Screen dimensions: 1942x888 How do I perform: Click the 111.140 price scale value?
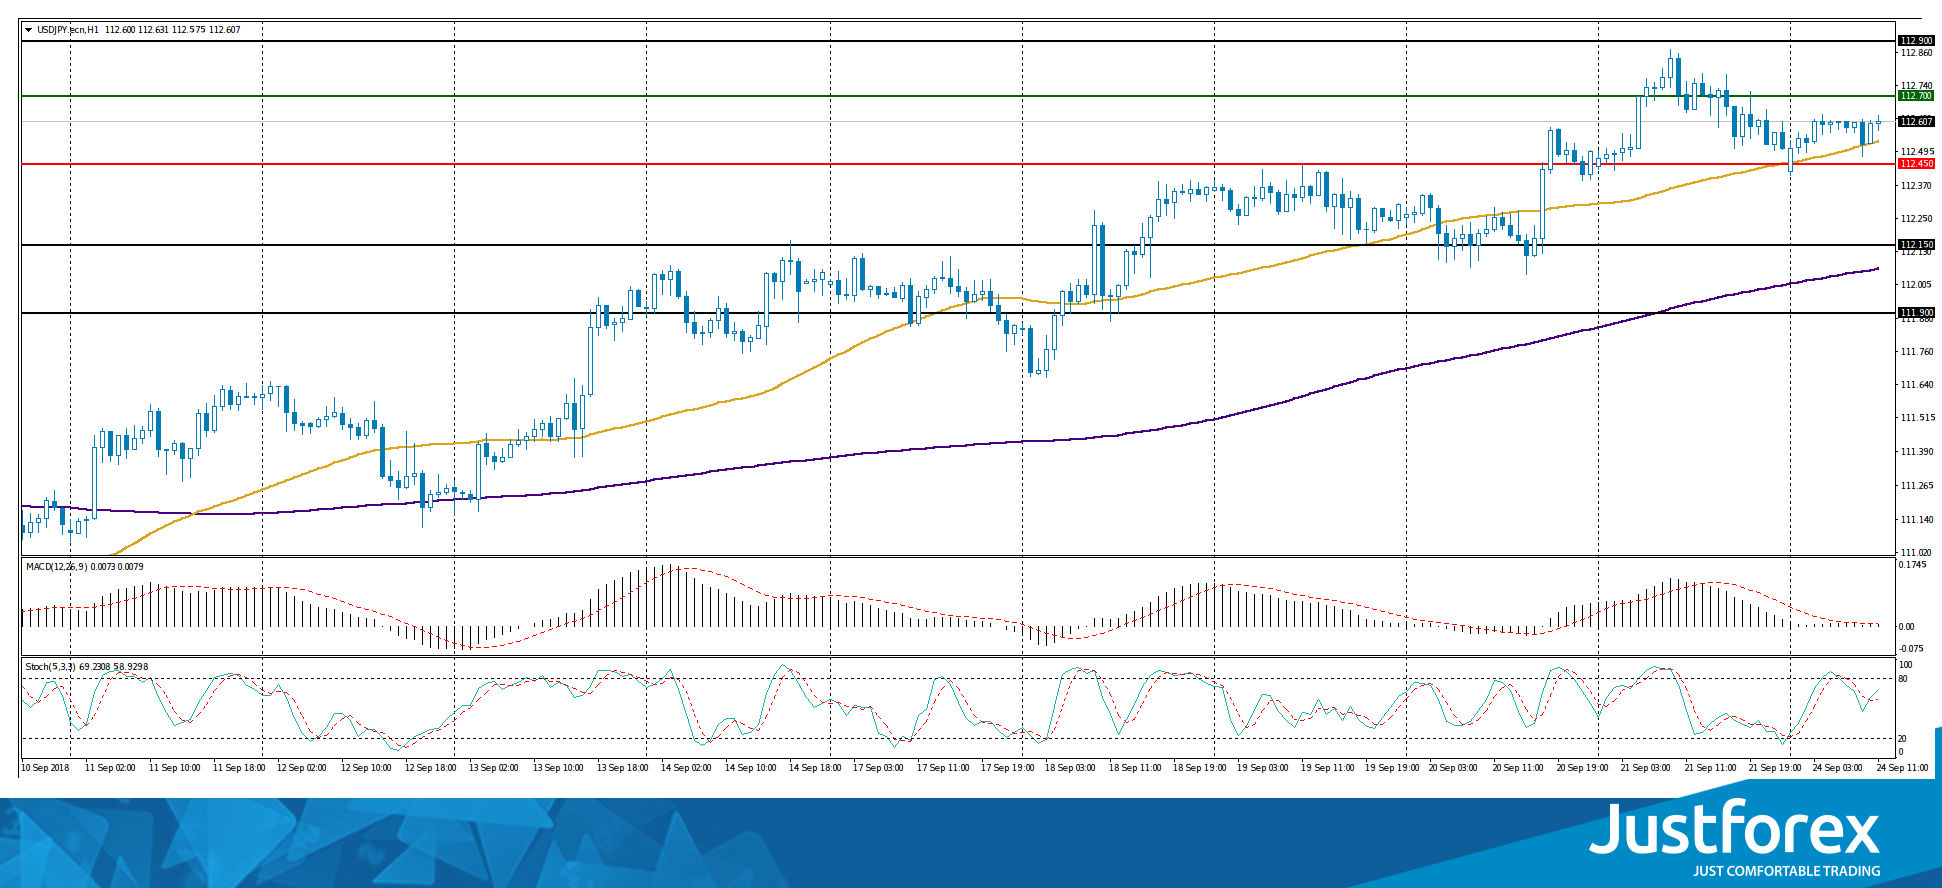coord(1916,520)
